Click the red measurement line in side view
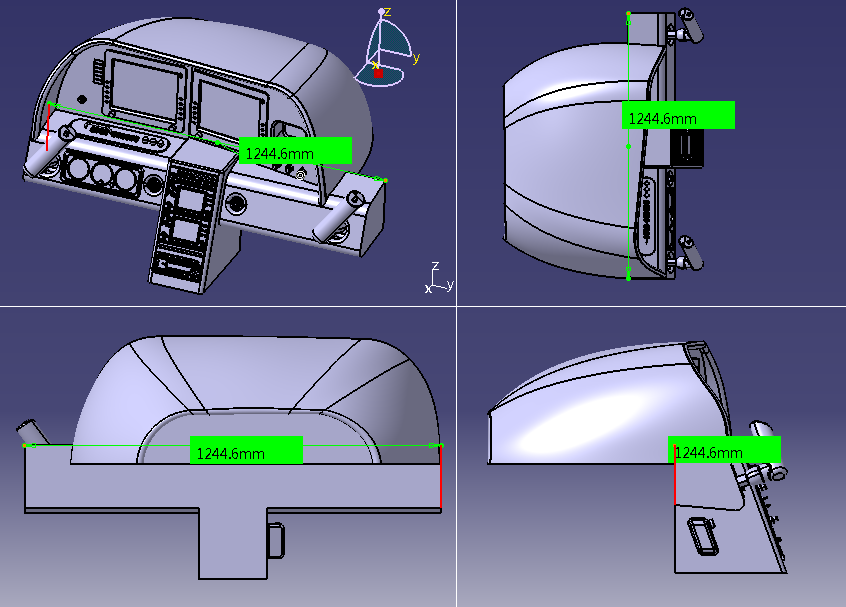The width and height of the screenshot is (846, 607). [674, 475]
